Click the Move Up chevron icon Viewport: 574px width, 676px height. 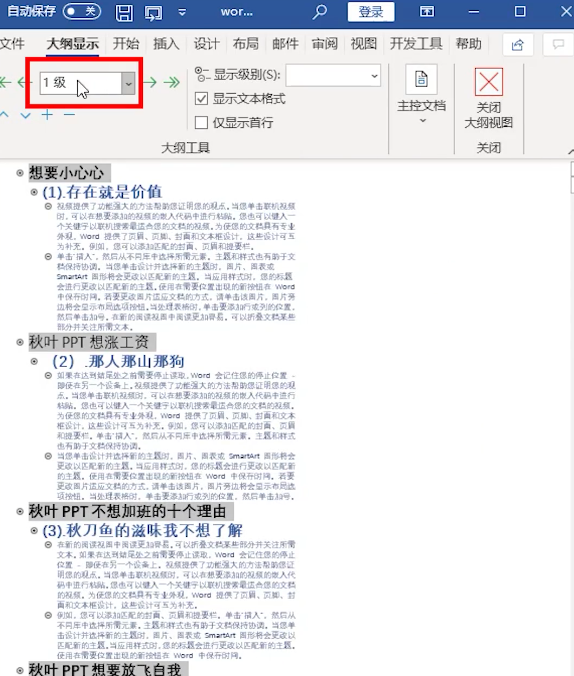pos(4,115)
